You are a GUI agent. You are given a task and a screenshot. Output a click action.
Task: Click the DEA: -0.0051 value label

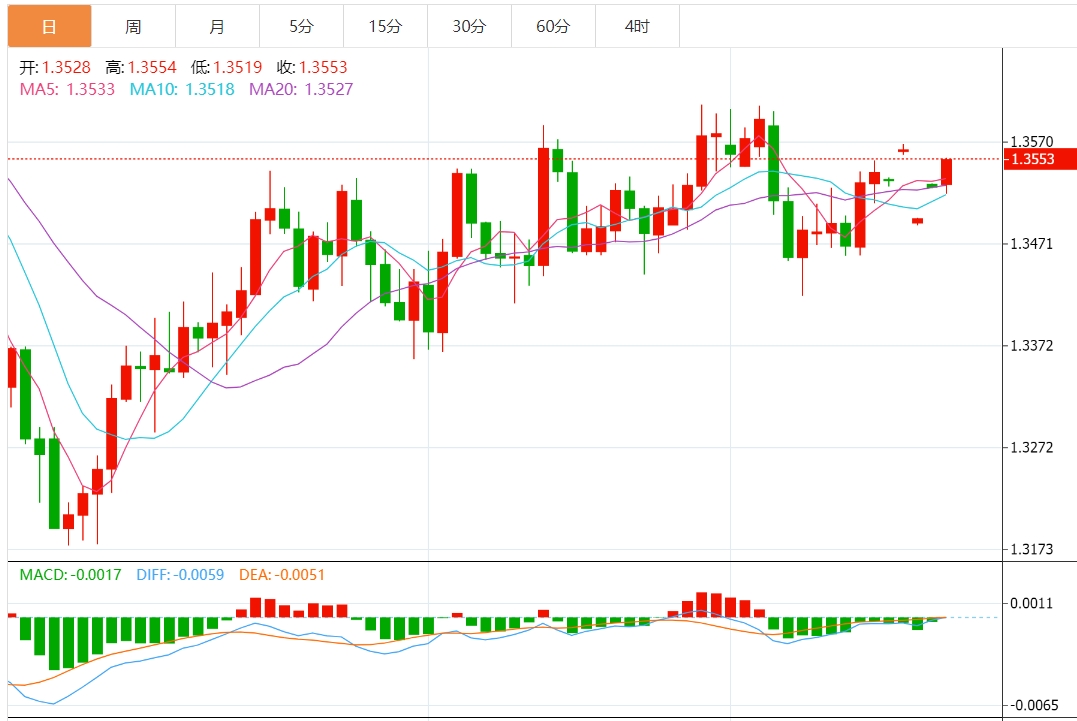tap(282, 575)
